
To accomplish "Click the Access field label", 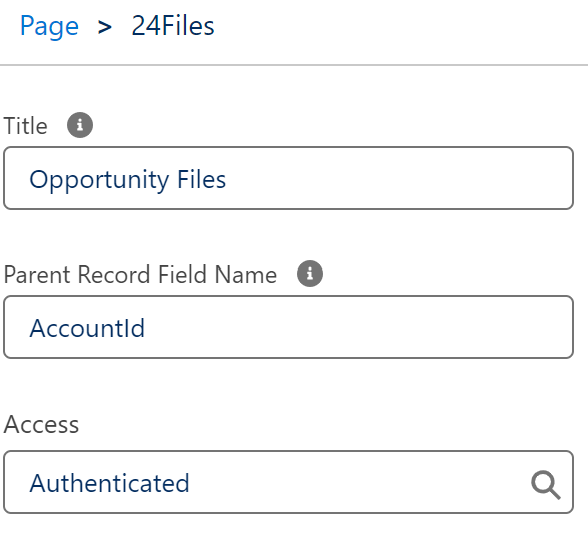I will [x=41, y=424].
